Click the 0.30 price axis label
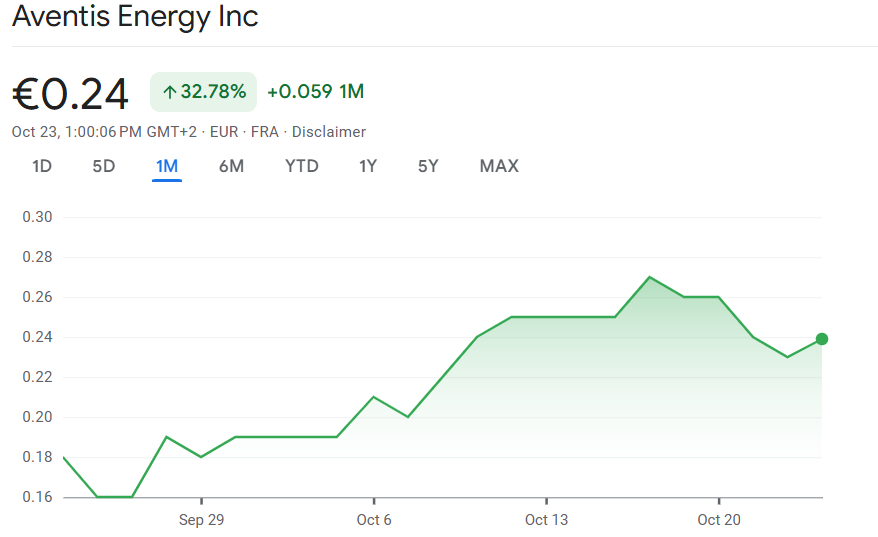878x537 pixels. (37, 217)
